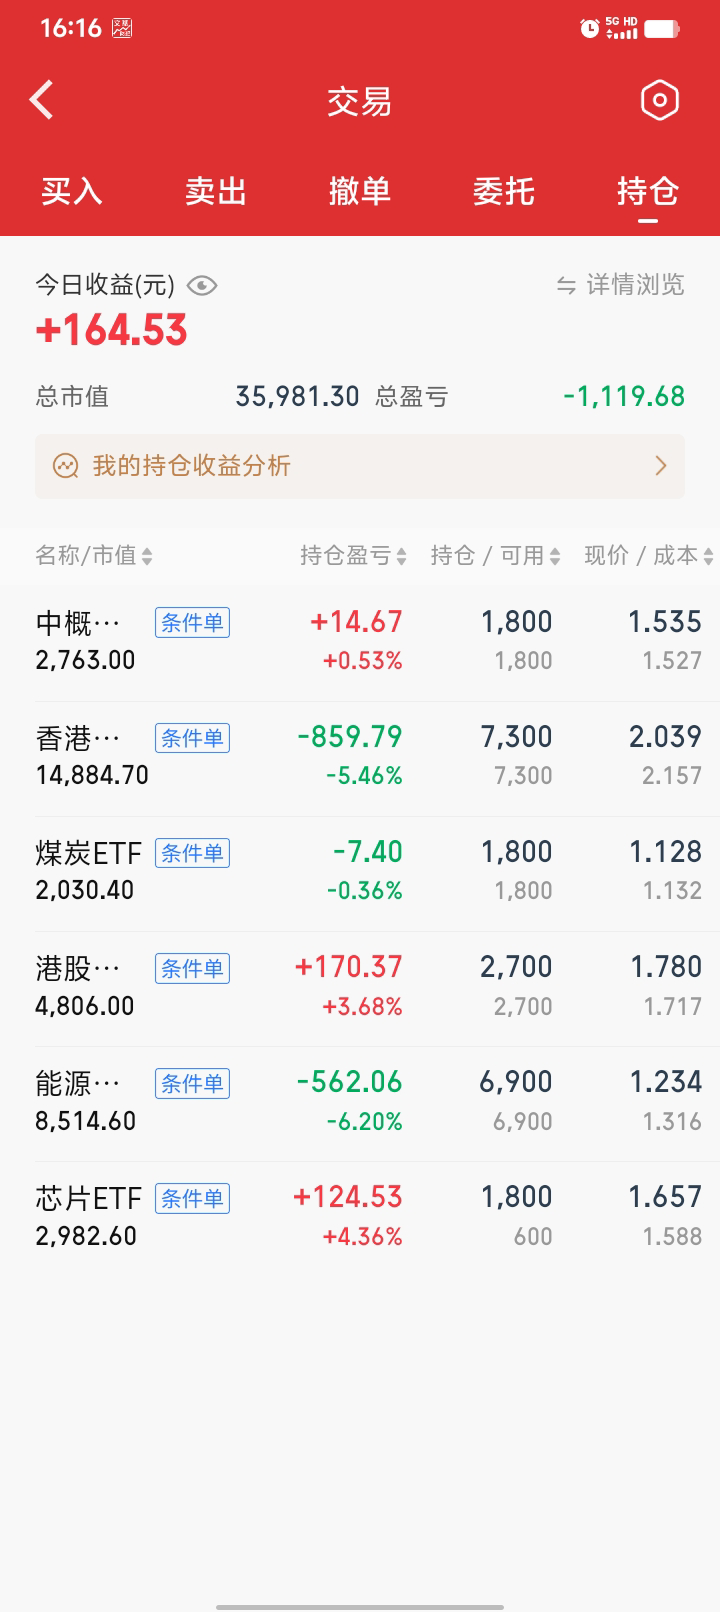This screenshot has width=720, height=1612.
Task: Open 条件单 tag for 煤炭ETF
Action: tap(192, 853)
